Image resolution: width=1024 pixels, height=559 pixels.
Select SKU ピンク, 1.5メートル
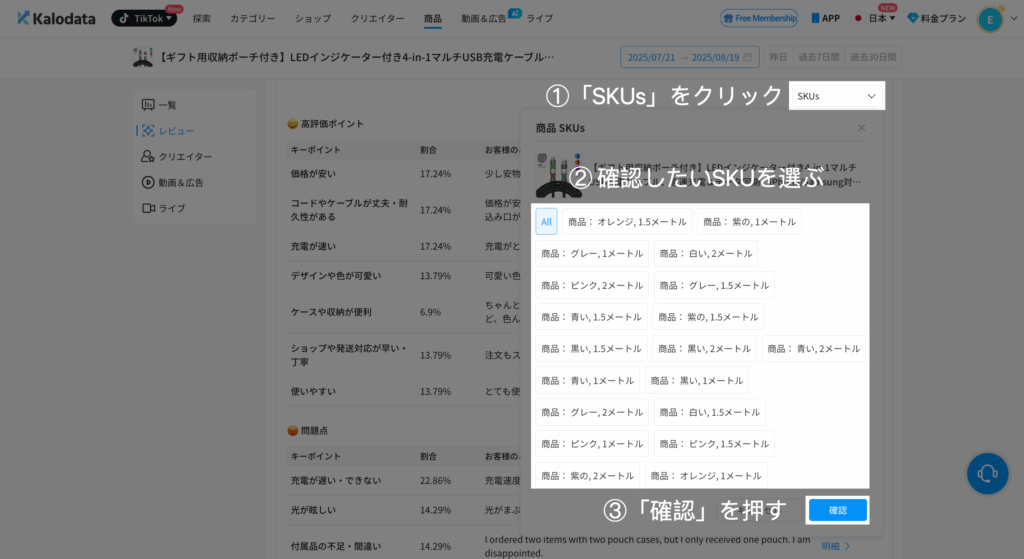tap(714, 443)
